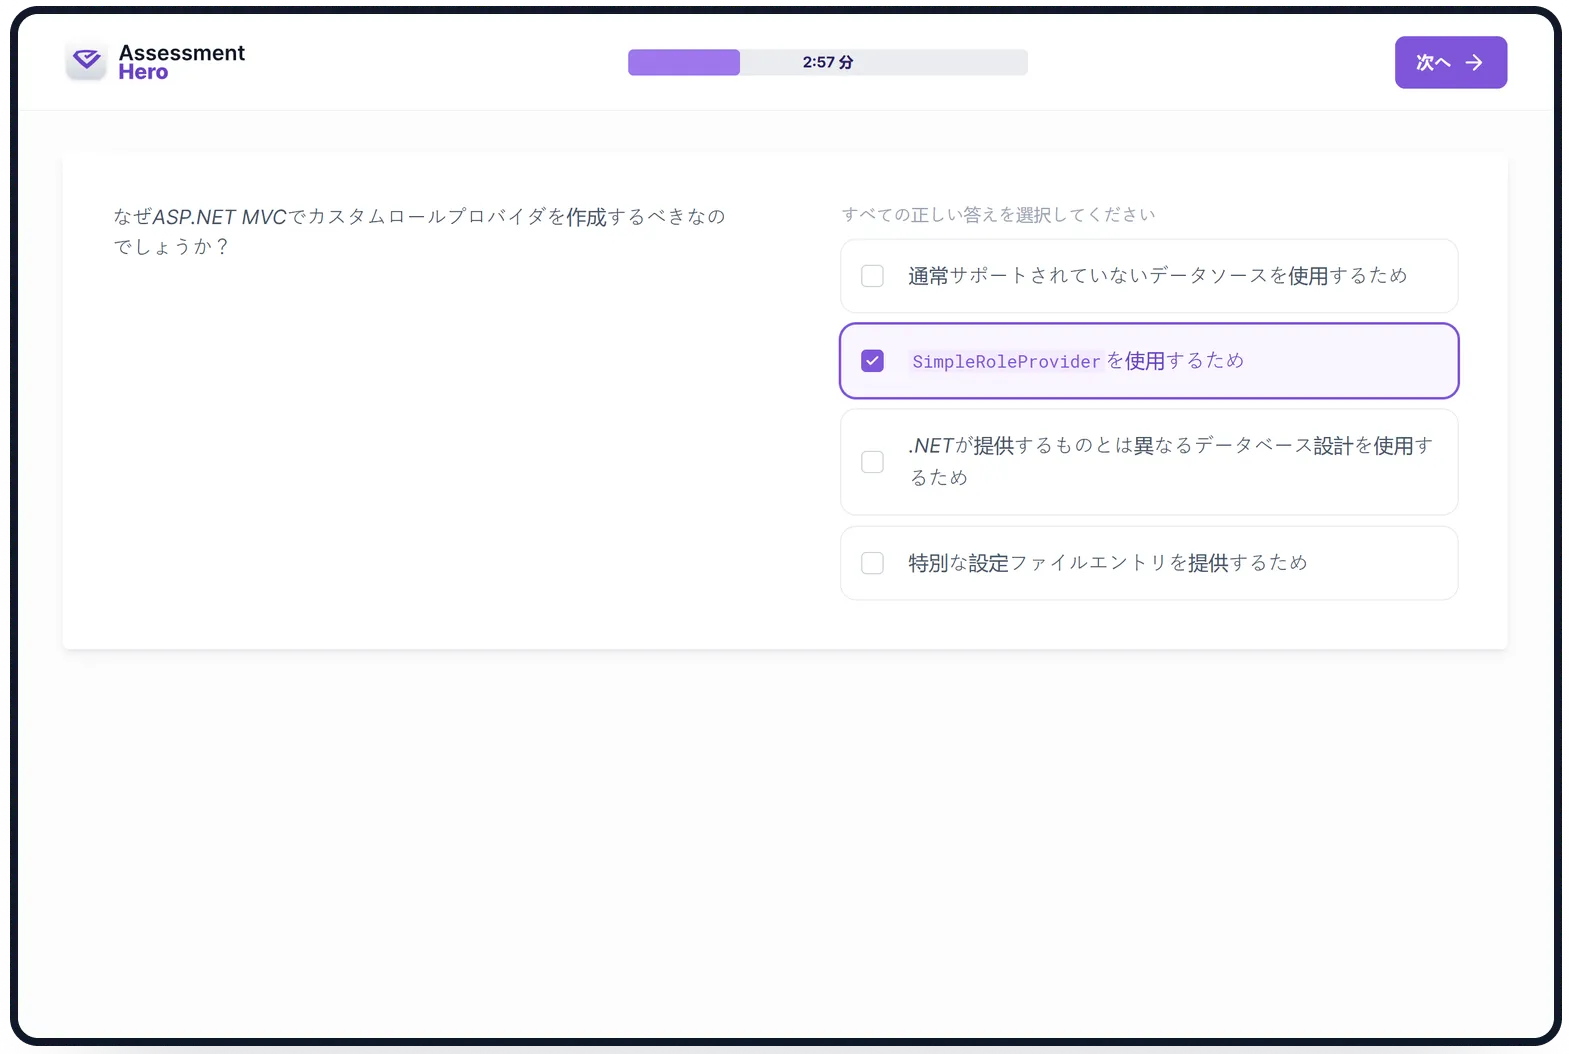
Task: Click the checkmark icon beside SimpleRoleProvider
Action: pos(872,361)
